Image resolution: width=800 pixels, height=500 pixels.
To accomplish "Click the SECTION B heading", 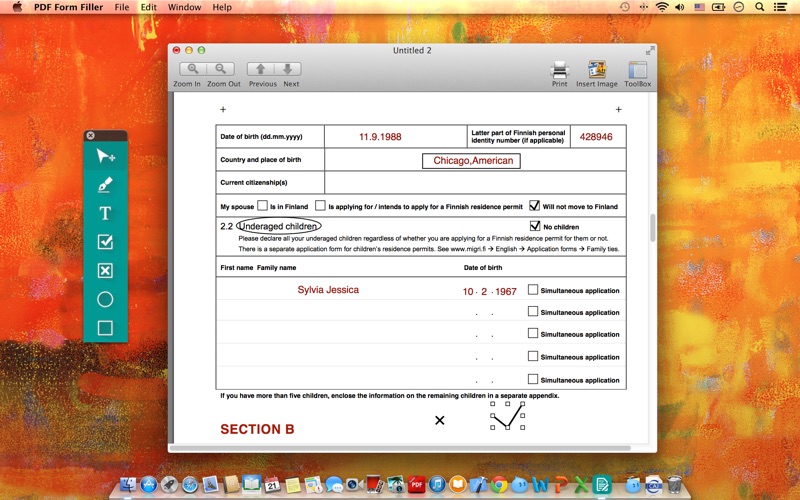I will [257, 429].
